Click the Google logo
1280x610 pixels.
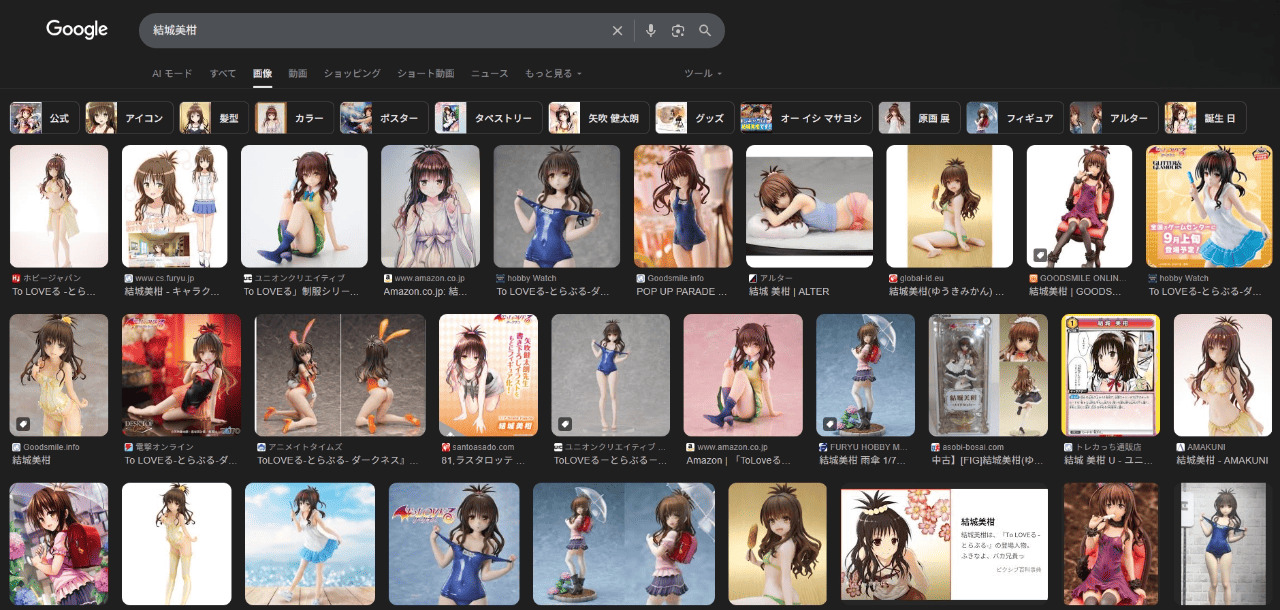(77, 30)
